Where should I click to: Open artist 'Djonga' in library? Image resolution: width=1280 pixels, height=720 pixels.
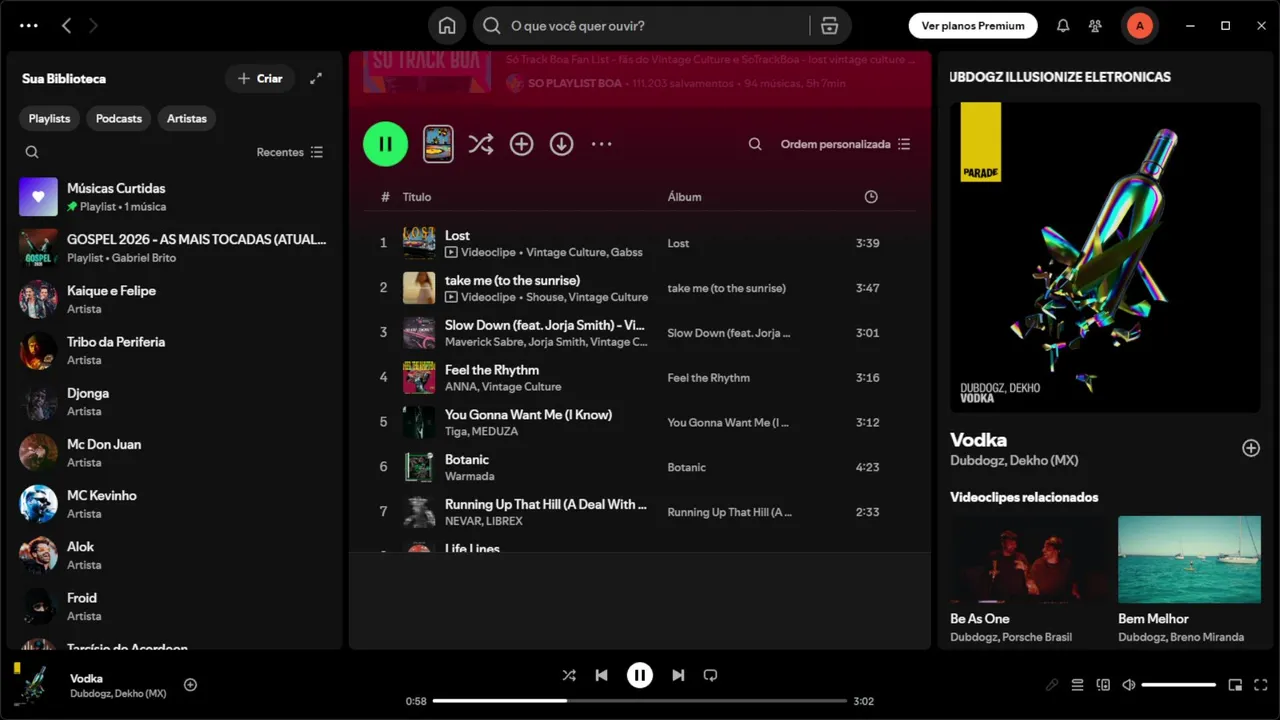click(175, 402)
